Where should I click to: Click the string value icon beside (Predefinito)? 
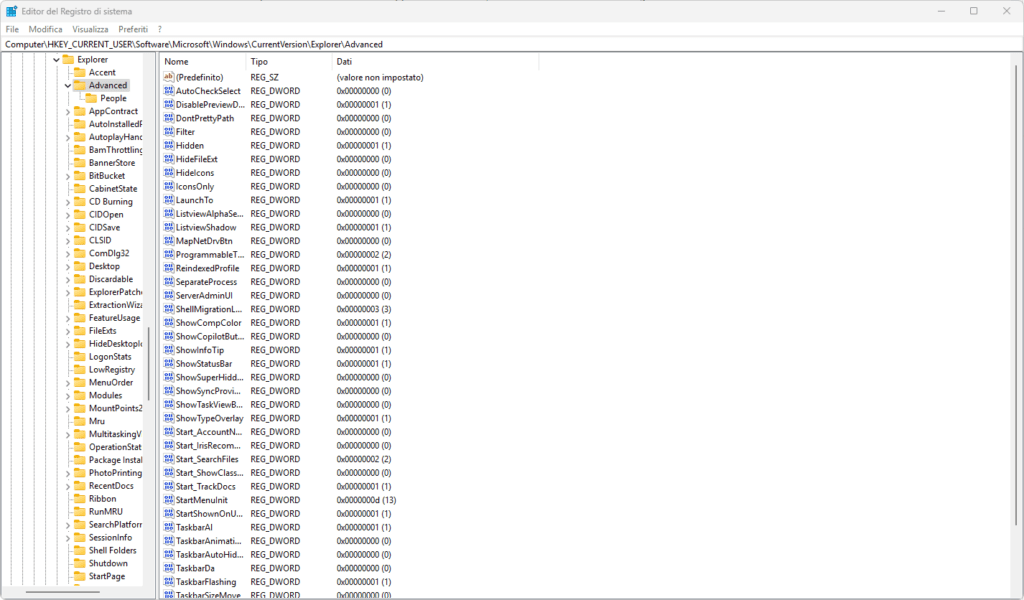click(x=168, y=77)
